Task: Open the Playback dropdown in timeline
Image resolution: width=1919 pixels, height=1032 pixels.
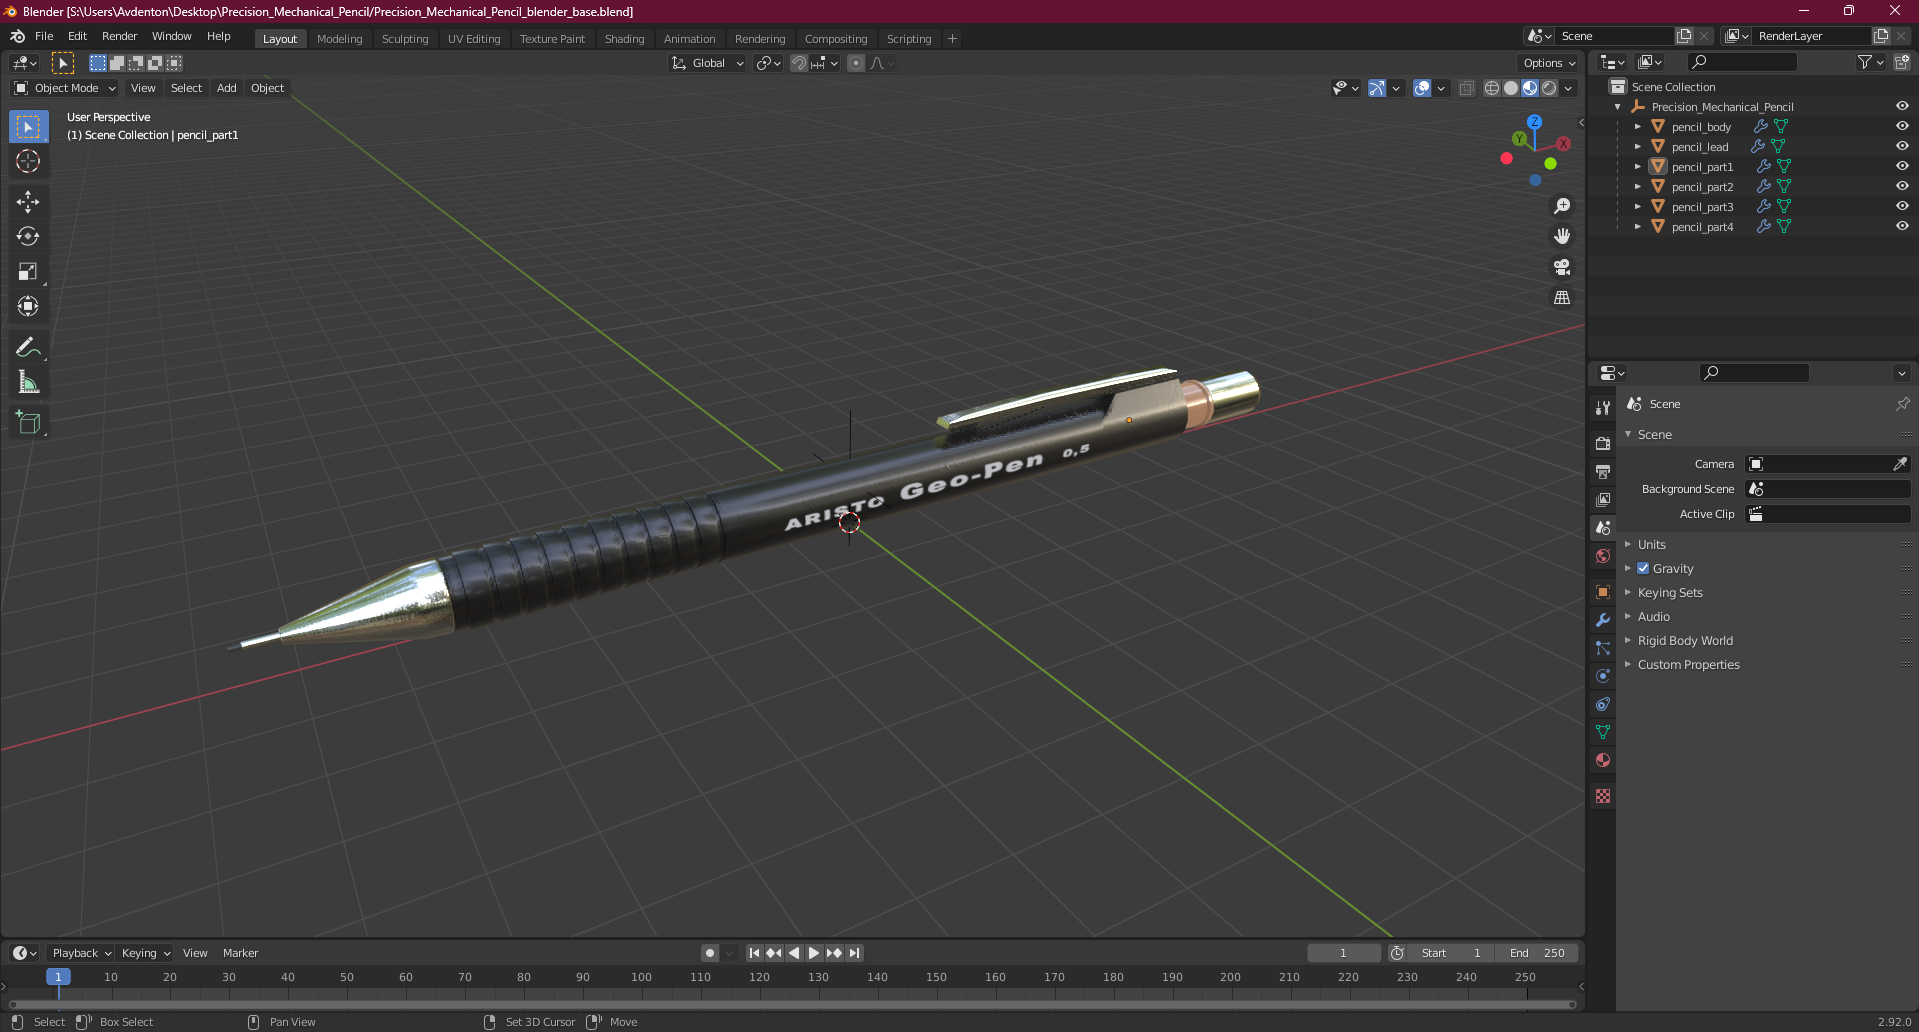Action: point(81,953)
